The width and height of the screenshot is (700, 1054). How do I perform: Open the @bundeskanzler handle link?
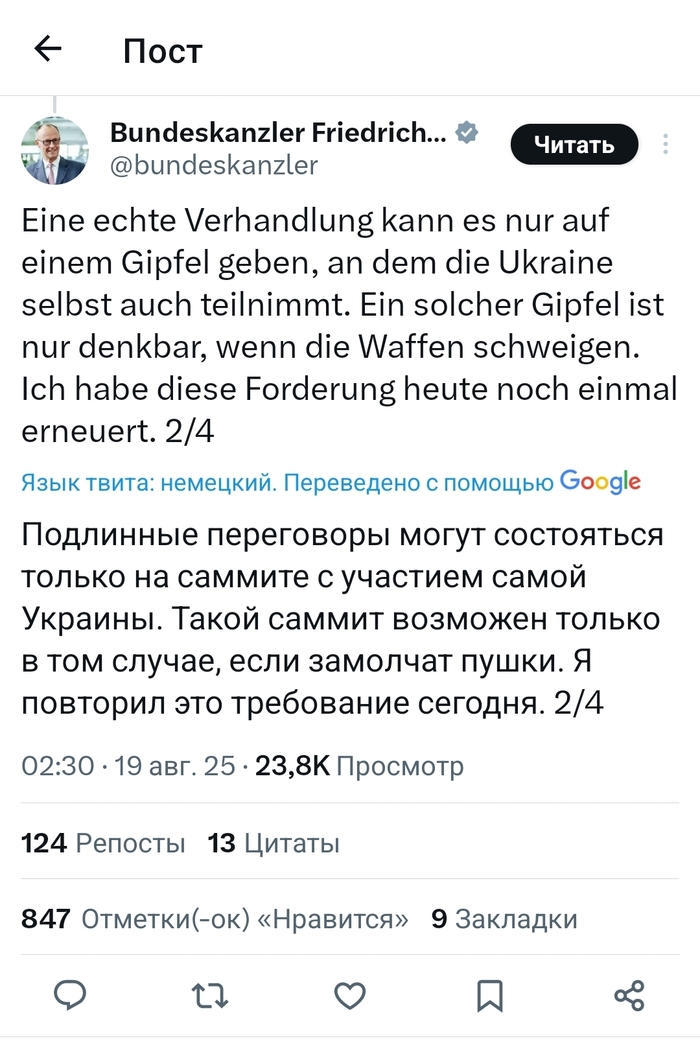pos(213,164)
